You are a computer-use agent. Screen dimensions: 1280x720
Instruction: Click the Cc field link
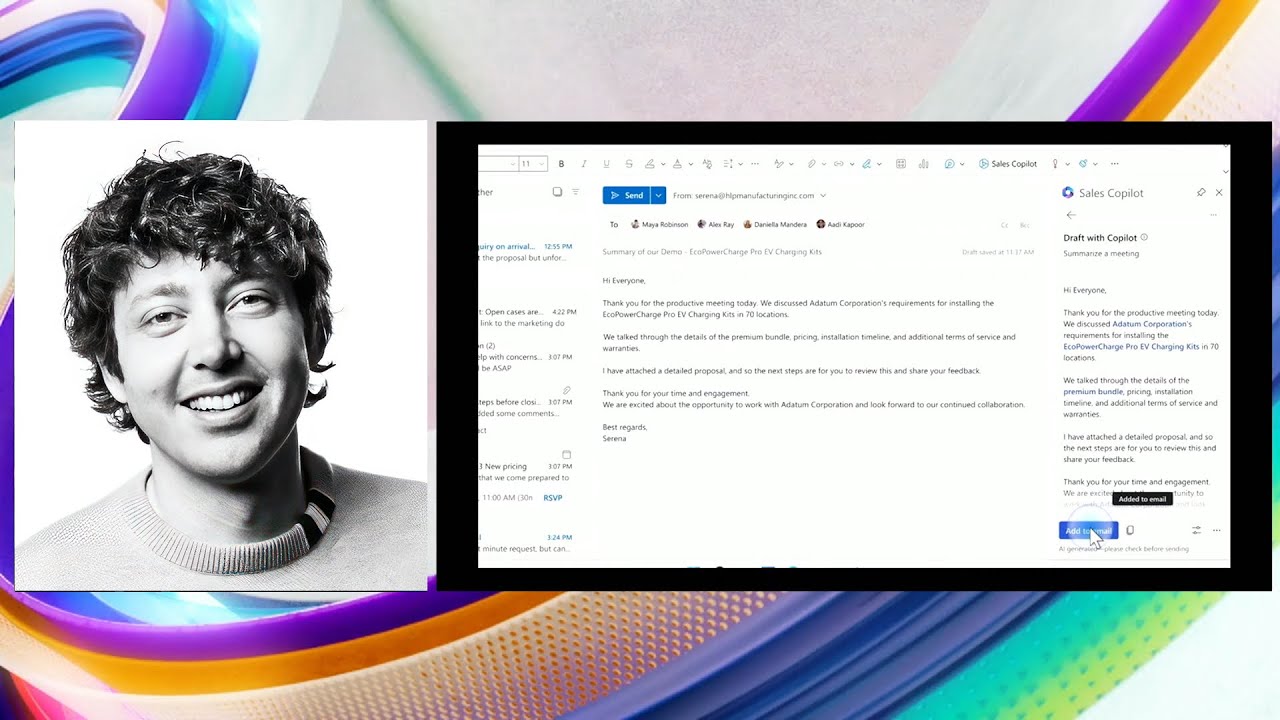click(x=1005, y=225)
